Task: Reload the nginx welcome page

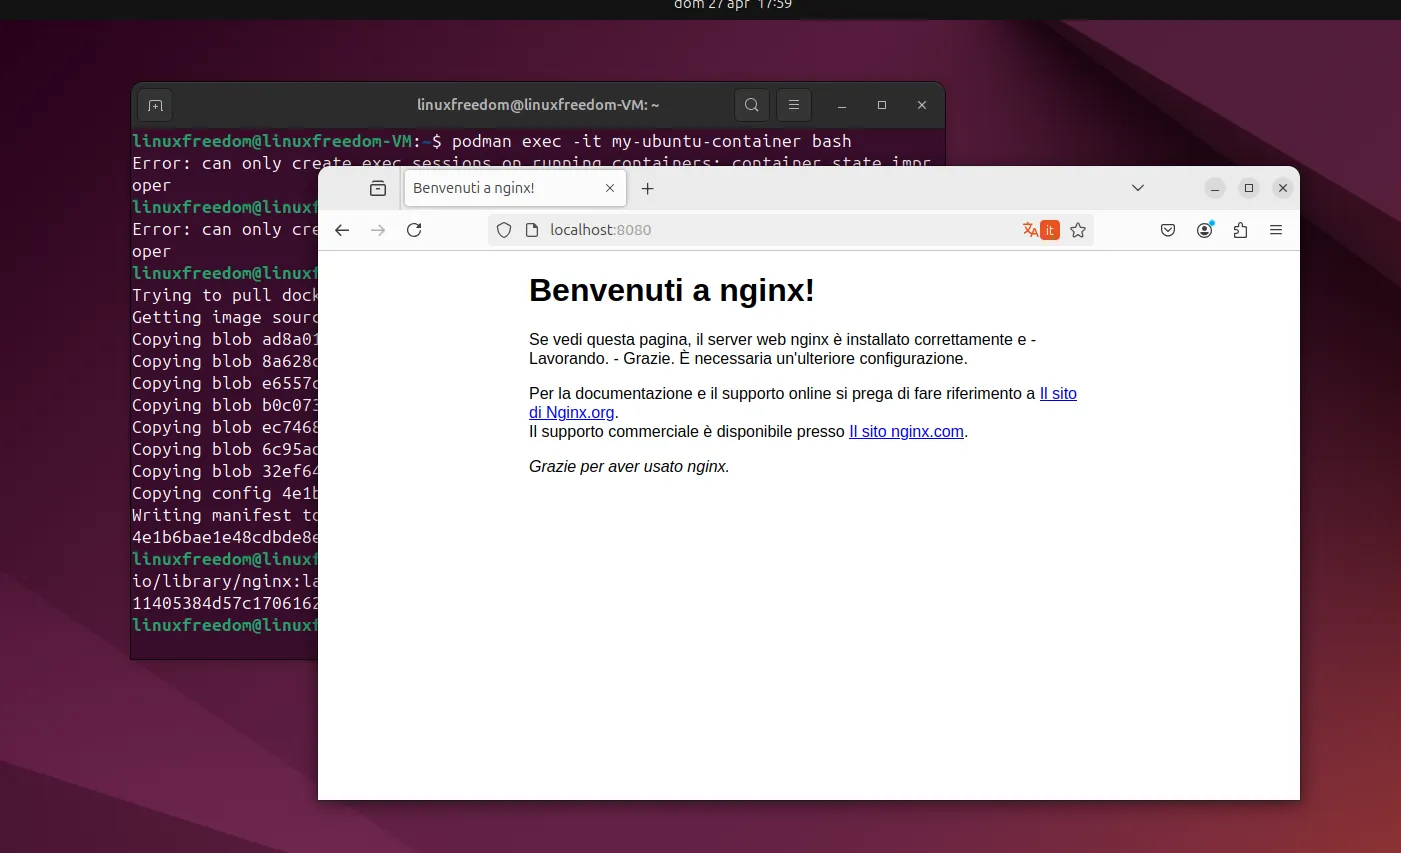Action: coord(414,229)
